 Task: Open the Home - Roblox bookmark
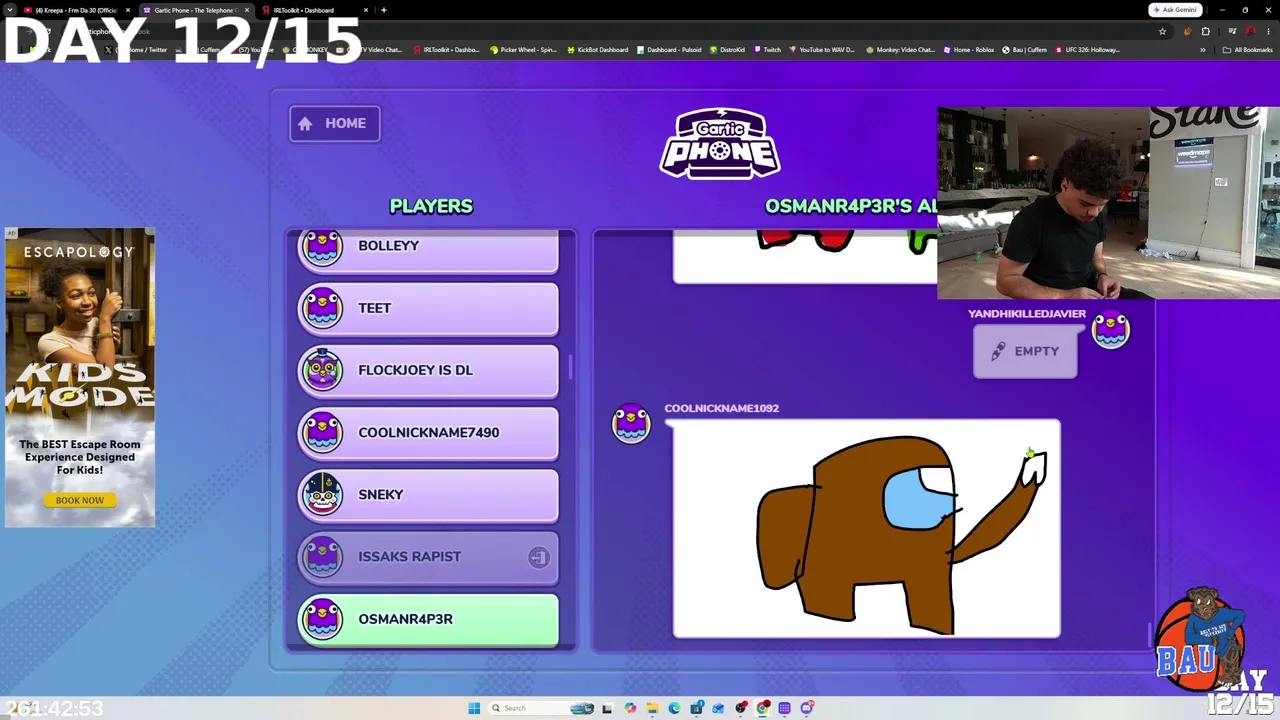(x=969, y=49)
